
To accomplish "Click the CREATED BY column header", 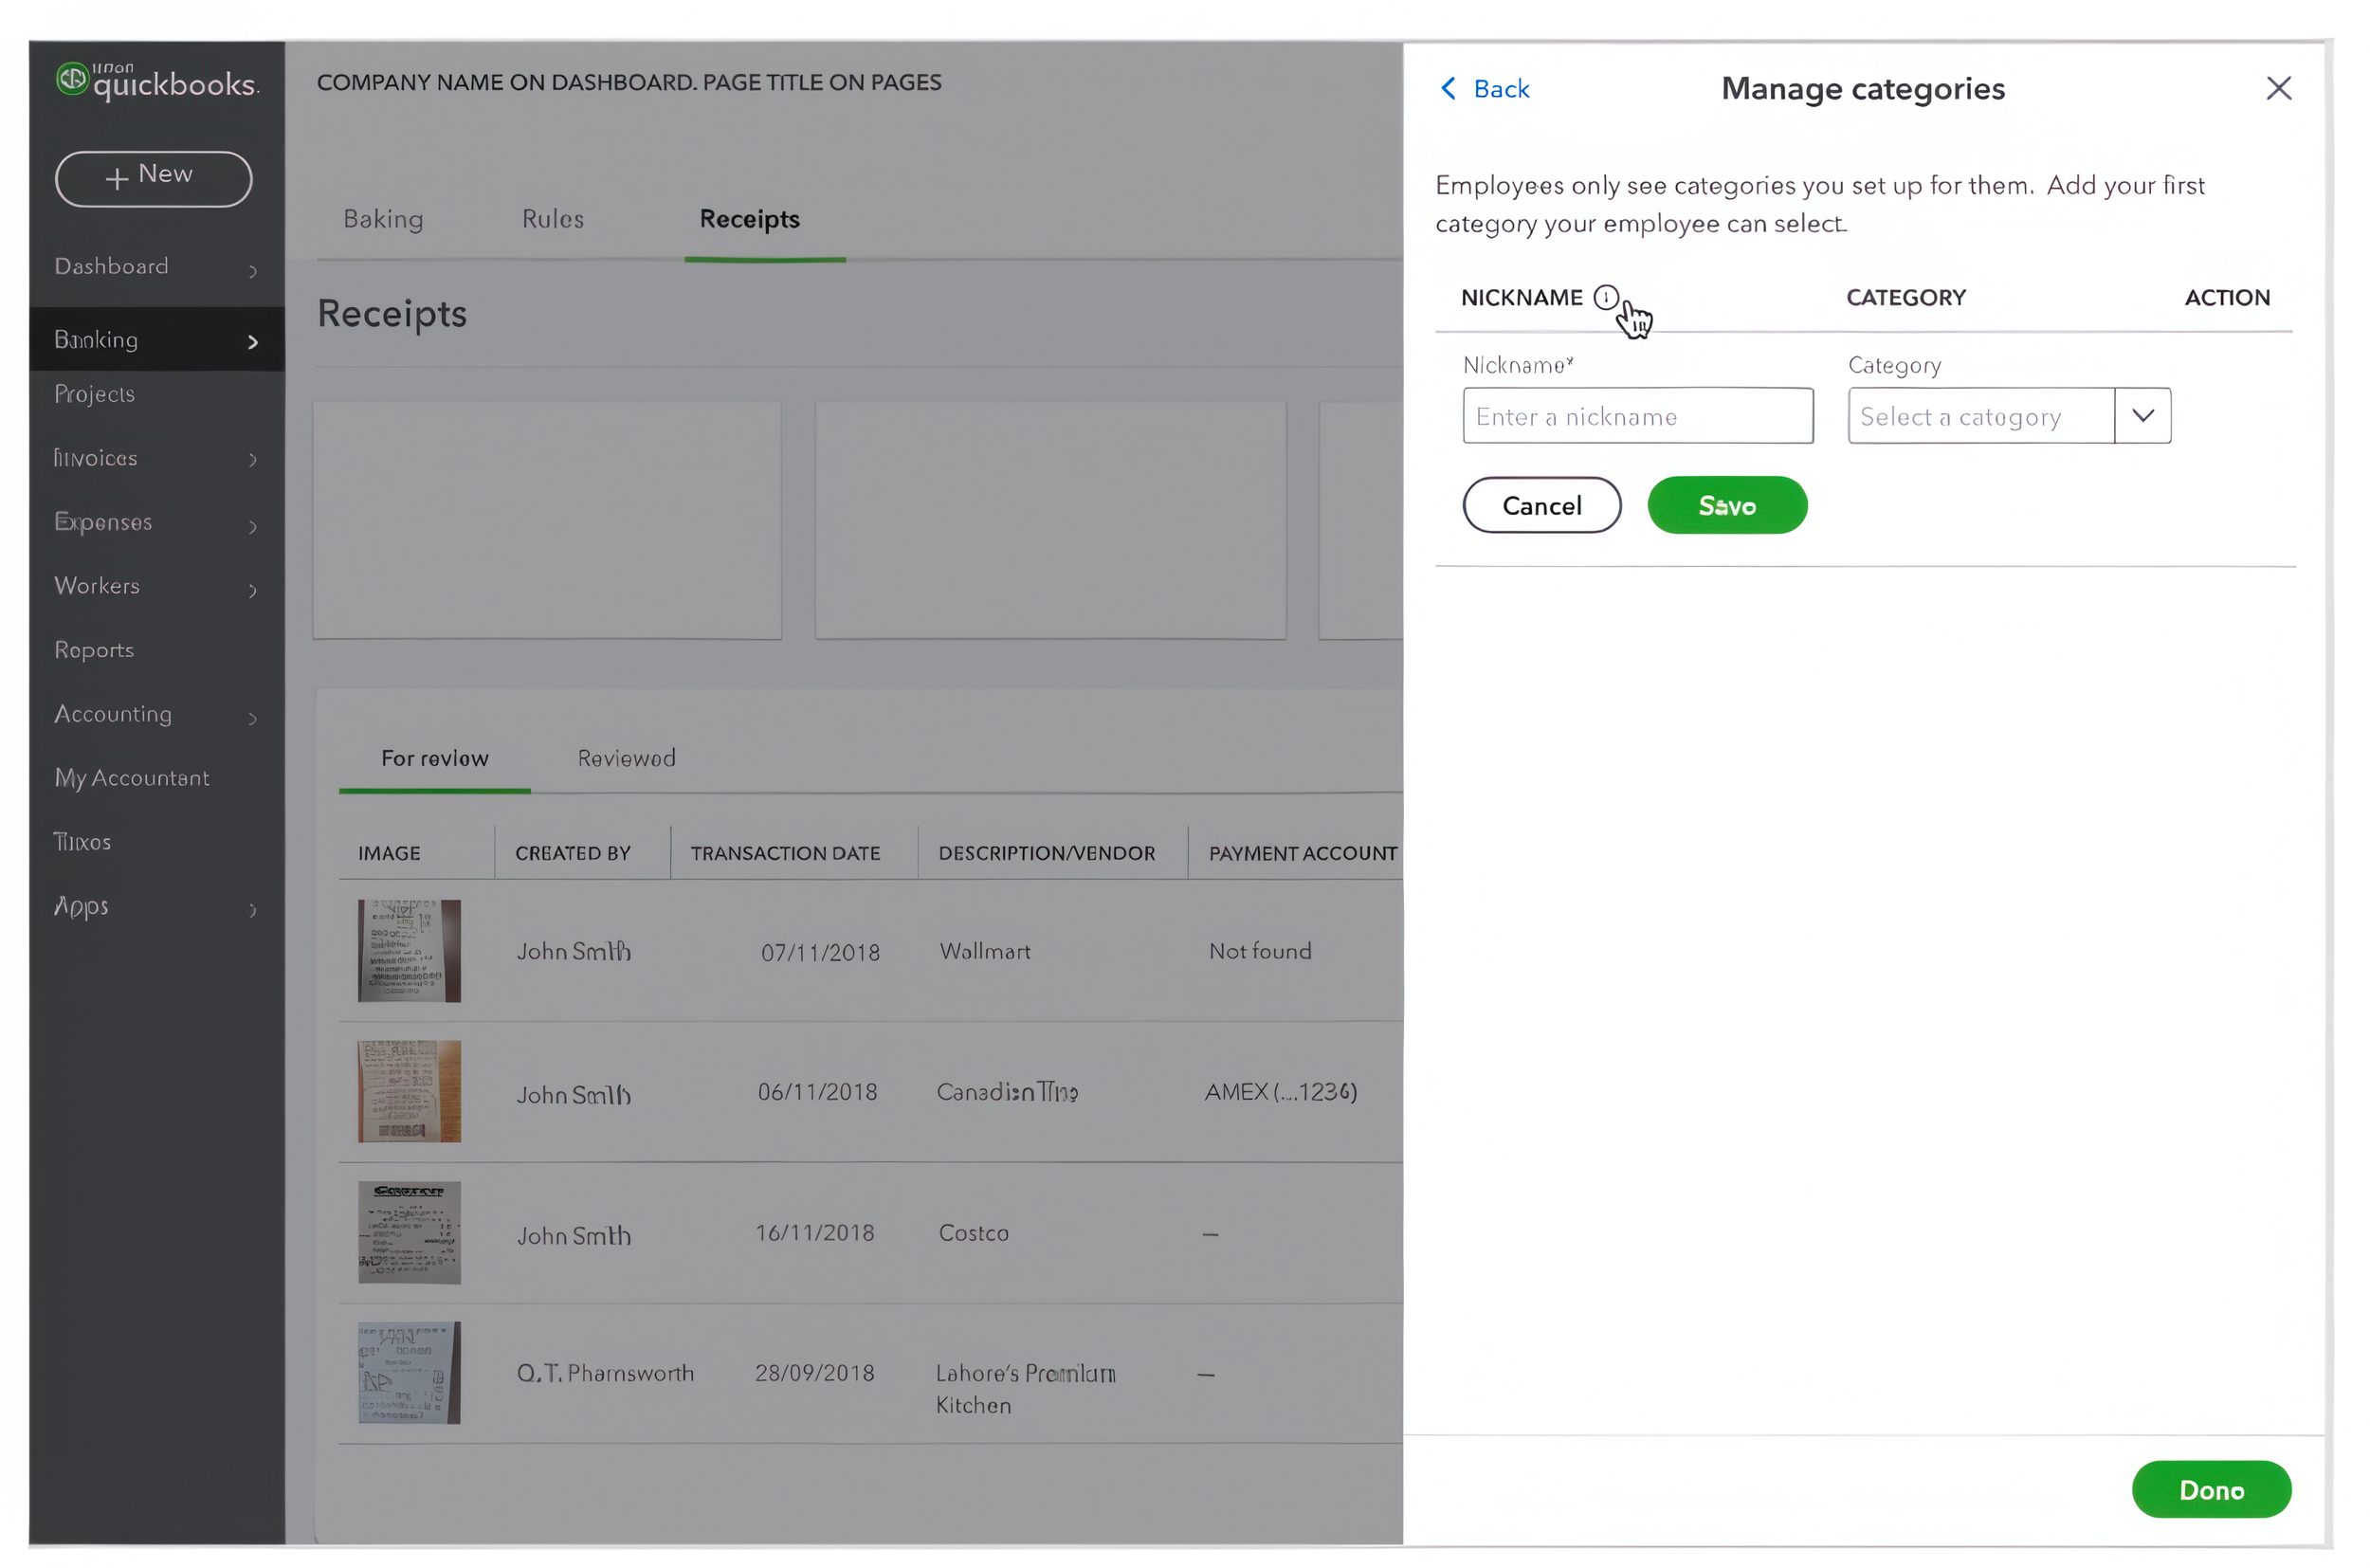I will pyautogui.click(x=573, y=853).
